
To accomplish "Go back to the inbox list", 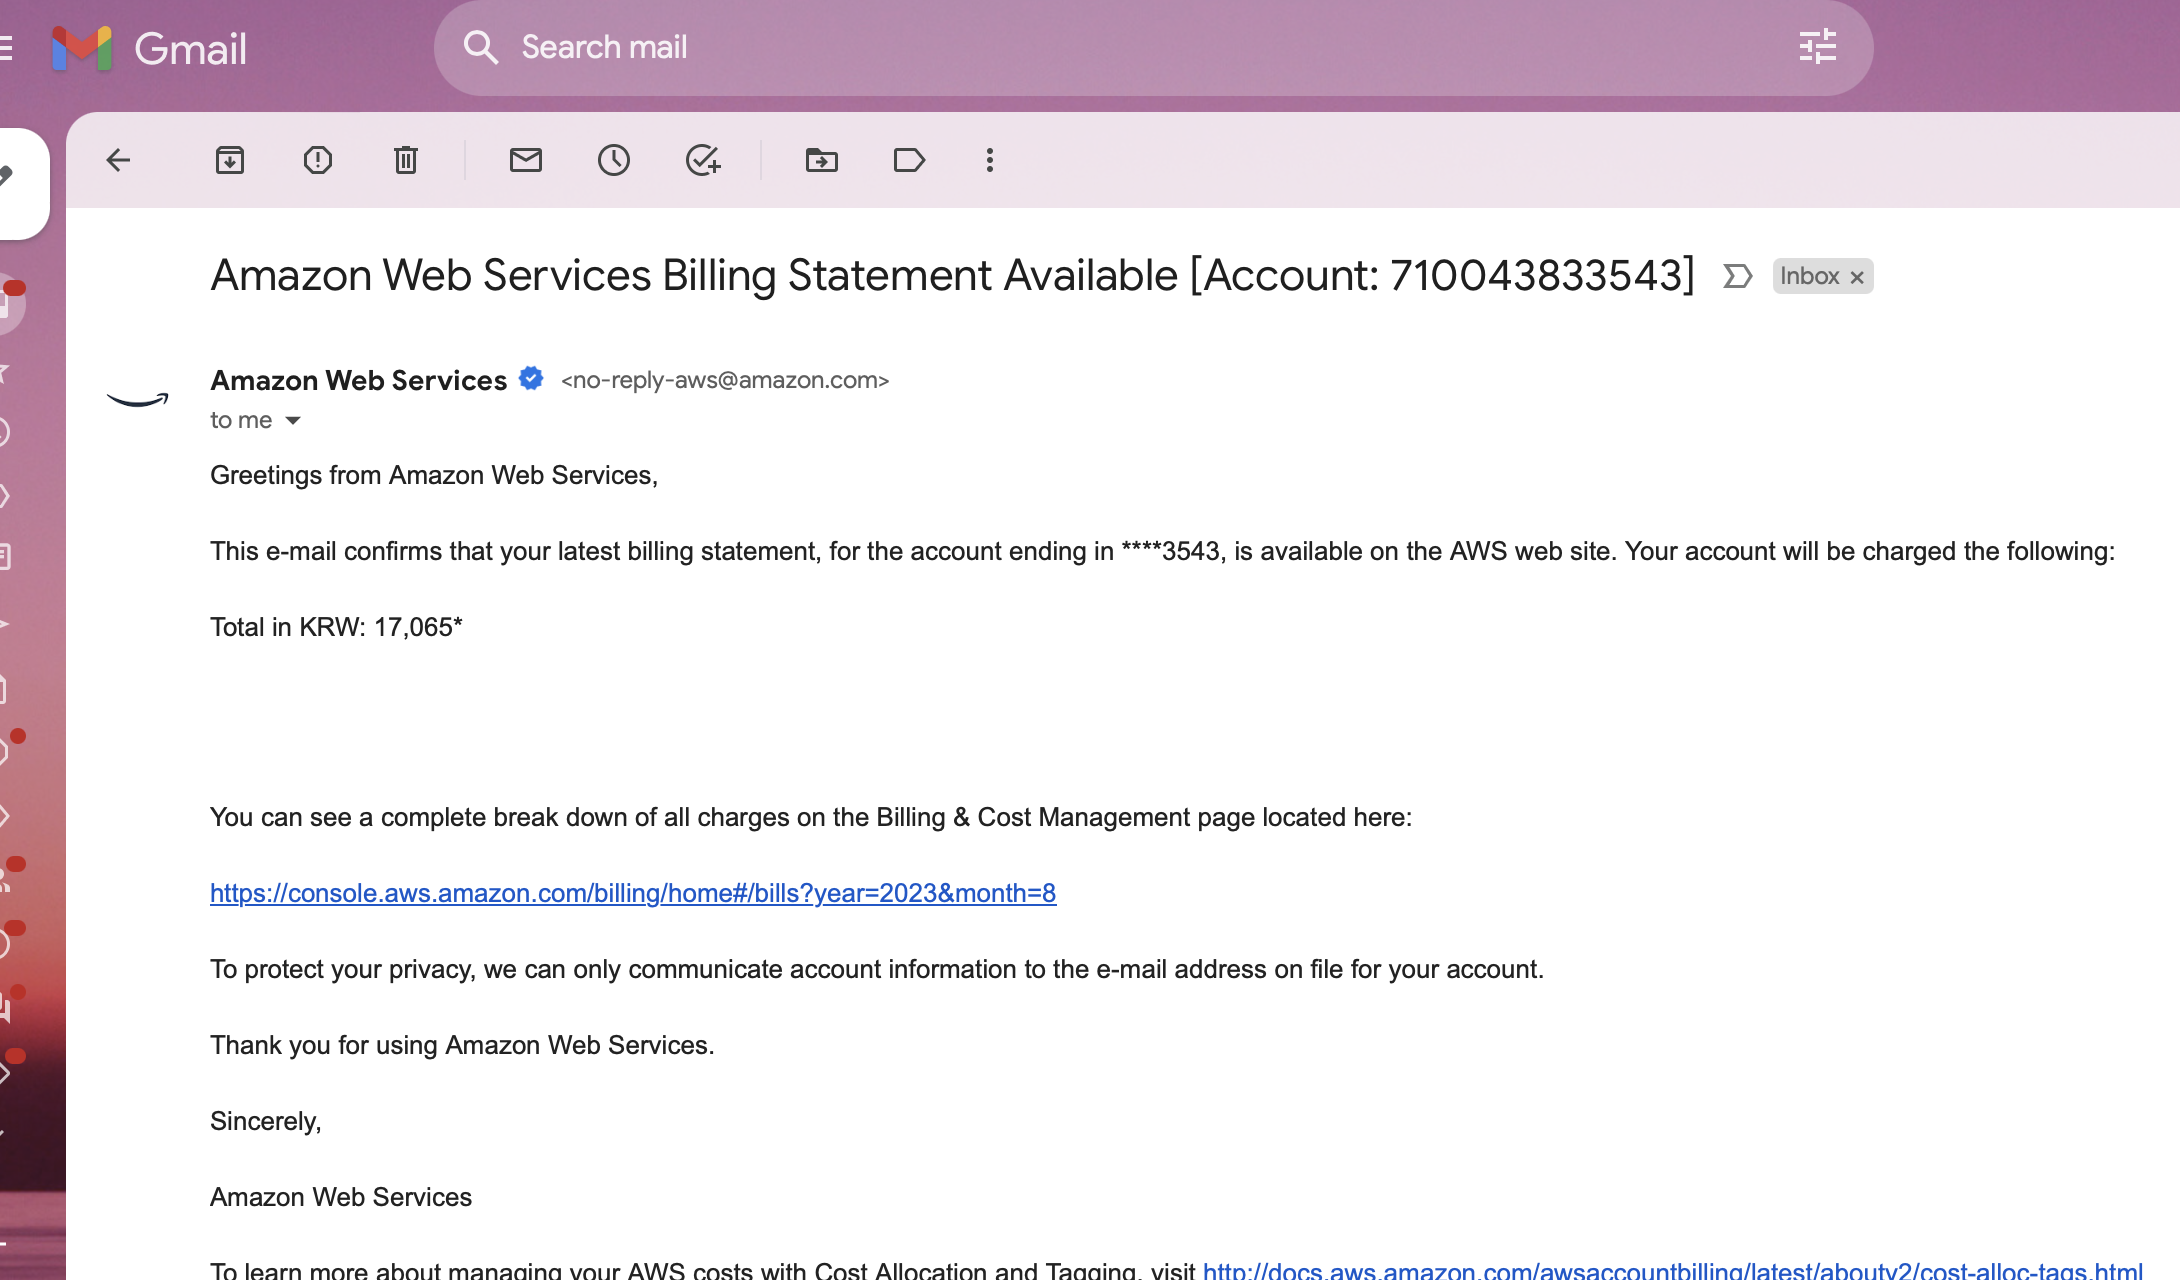I will point(118,160).
